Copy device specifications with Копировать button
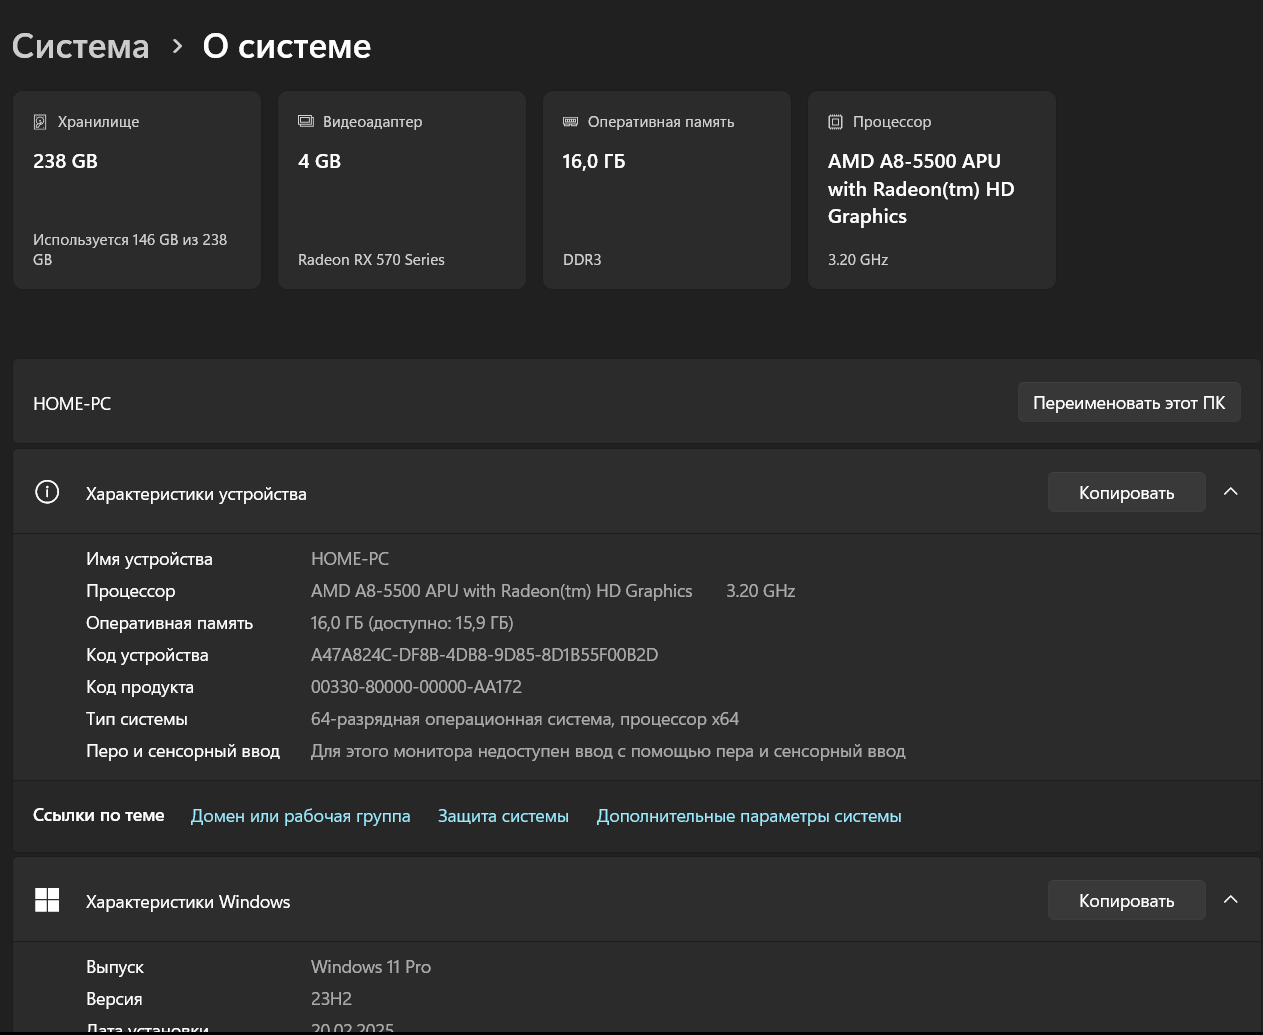This screenshot has height=1035, width=1263. click(x=1127, y=492)
